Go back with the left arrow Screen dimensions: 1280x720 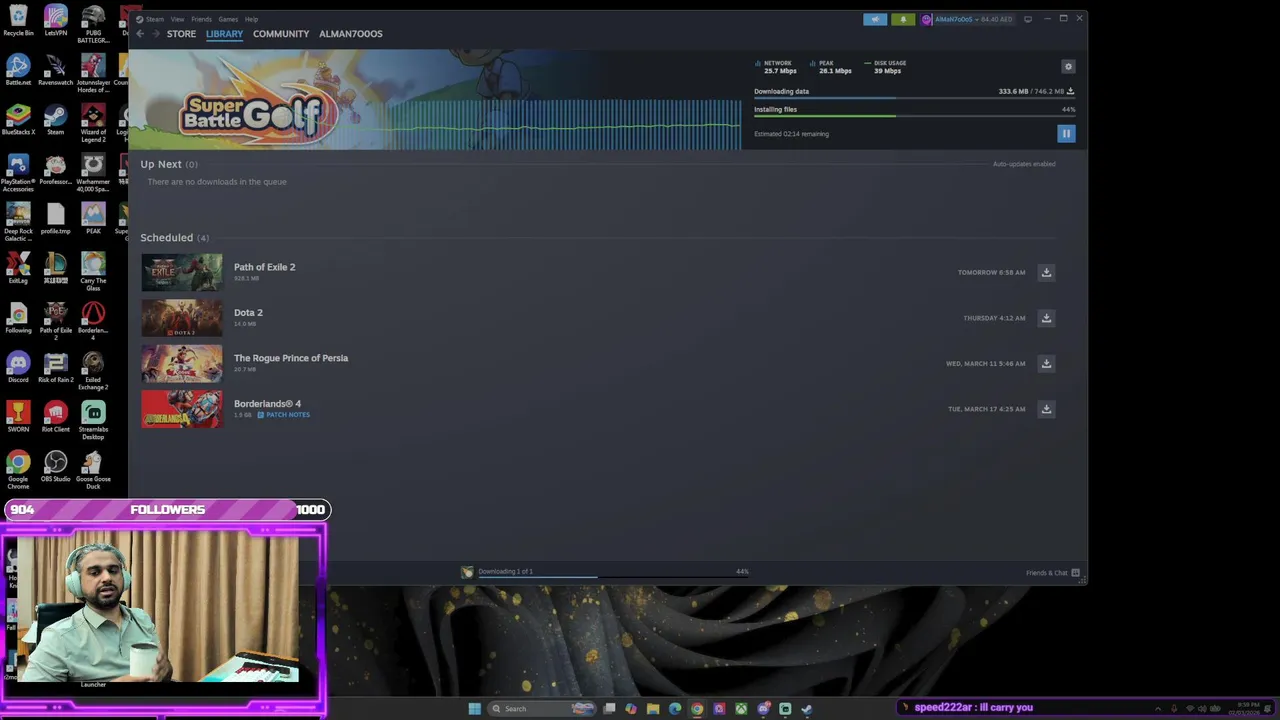[140, 34]
